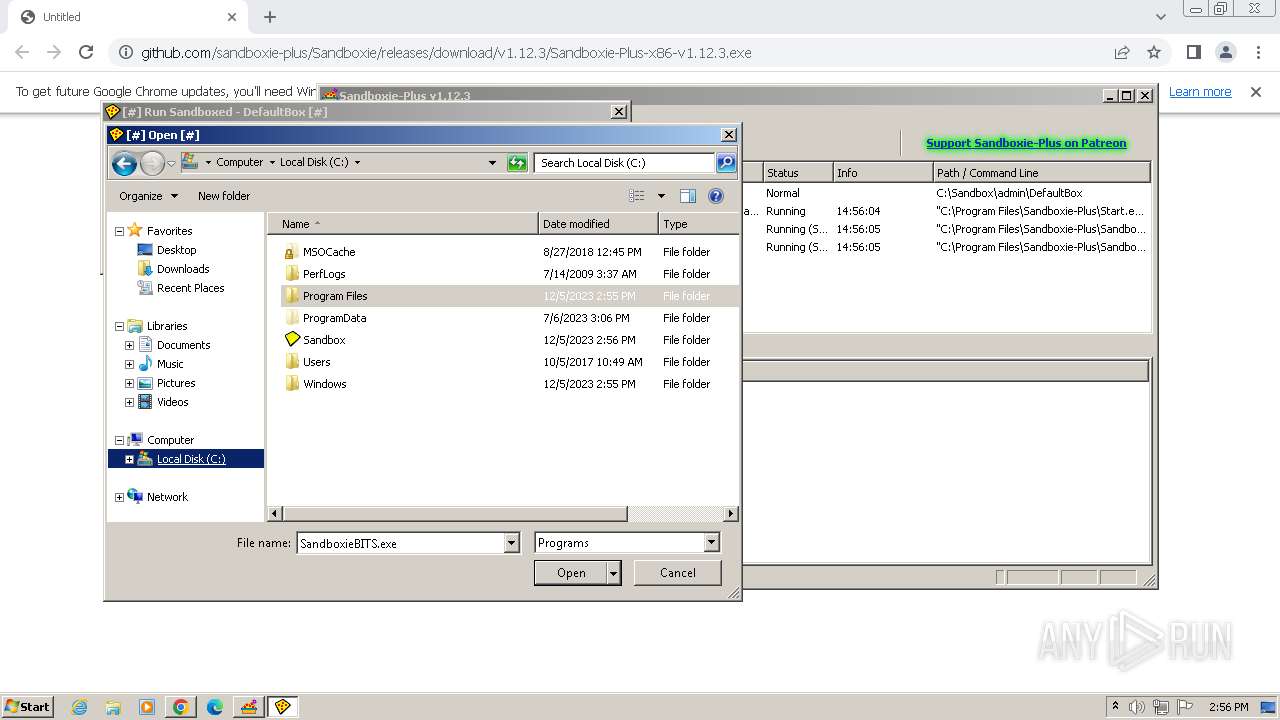The width and height of the screenshot is (1280, 720).
Task: Click the Cancel button
Action: click(677, 573)
